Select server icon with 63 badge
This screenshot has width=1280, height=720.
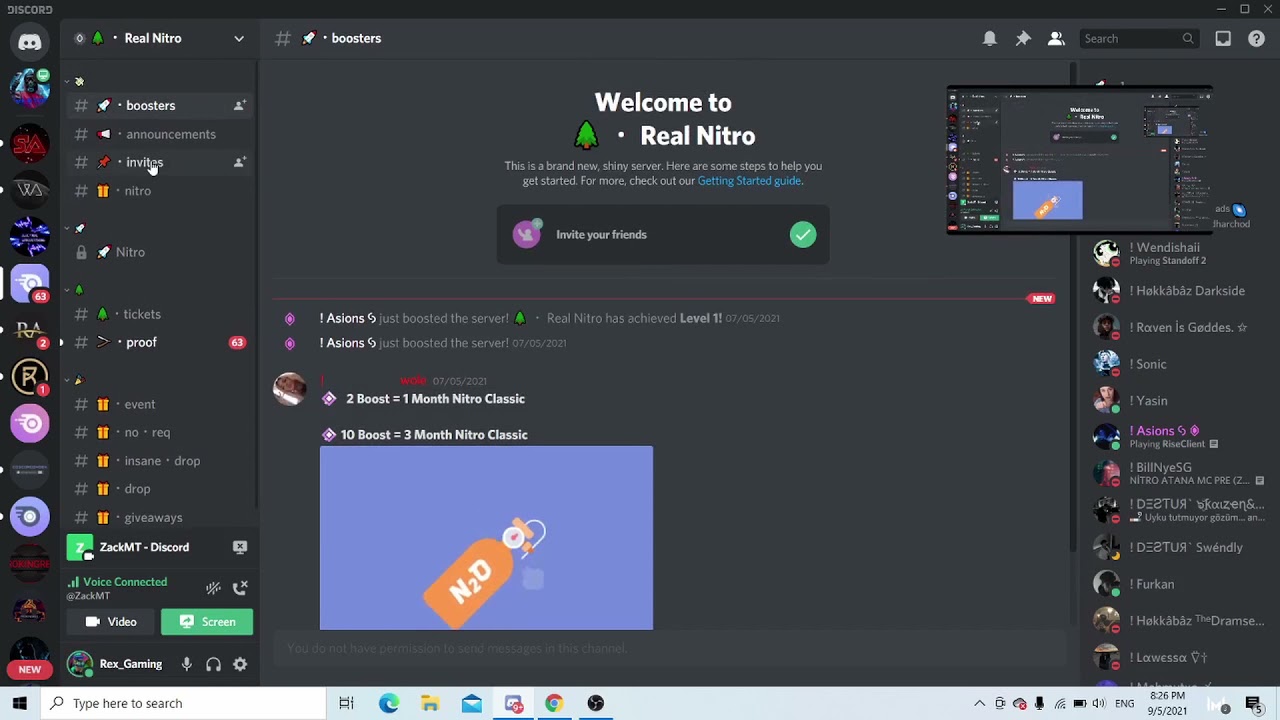click(29, 283)
